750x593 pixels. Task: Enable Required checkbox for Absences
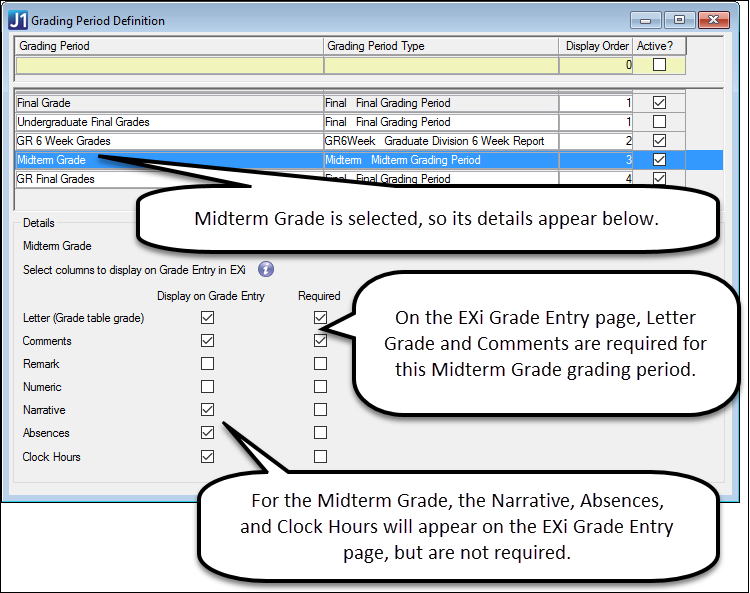320,432
